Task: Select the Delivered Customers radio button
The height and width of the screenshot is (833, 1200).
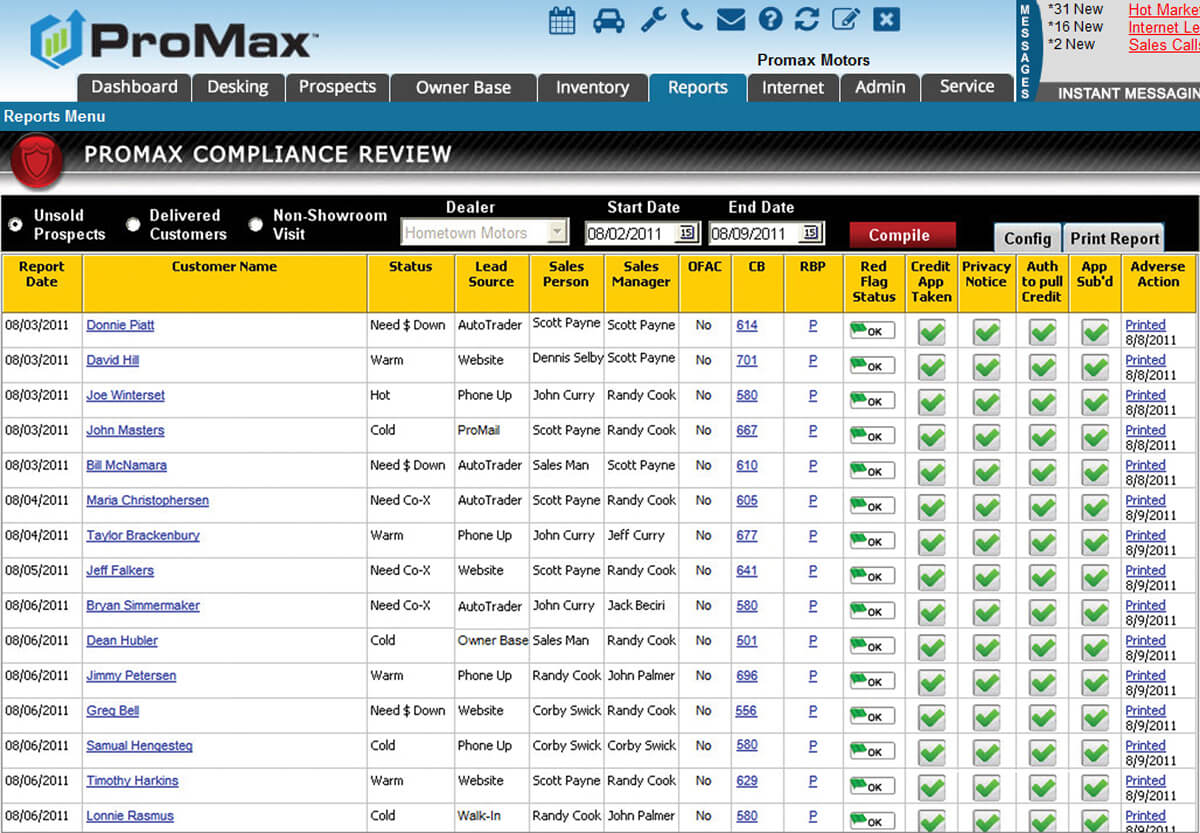Action: (133, 224)
